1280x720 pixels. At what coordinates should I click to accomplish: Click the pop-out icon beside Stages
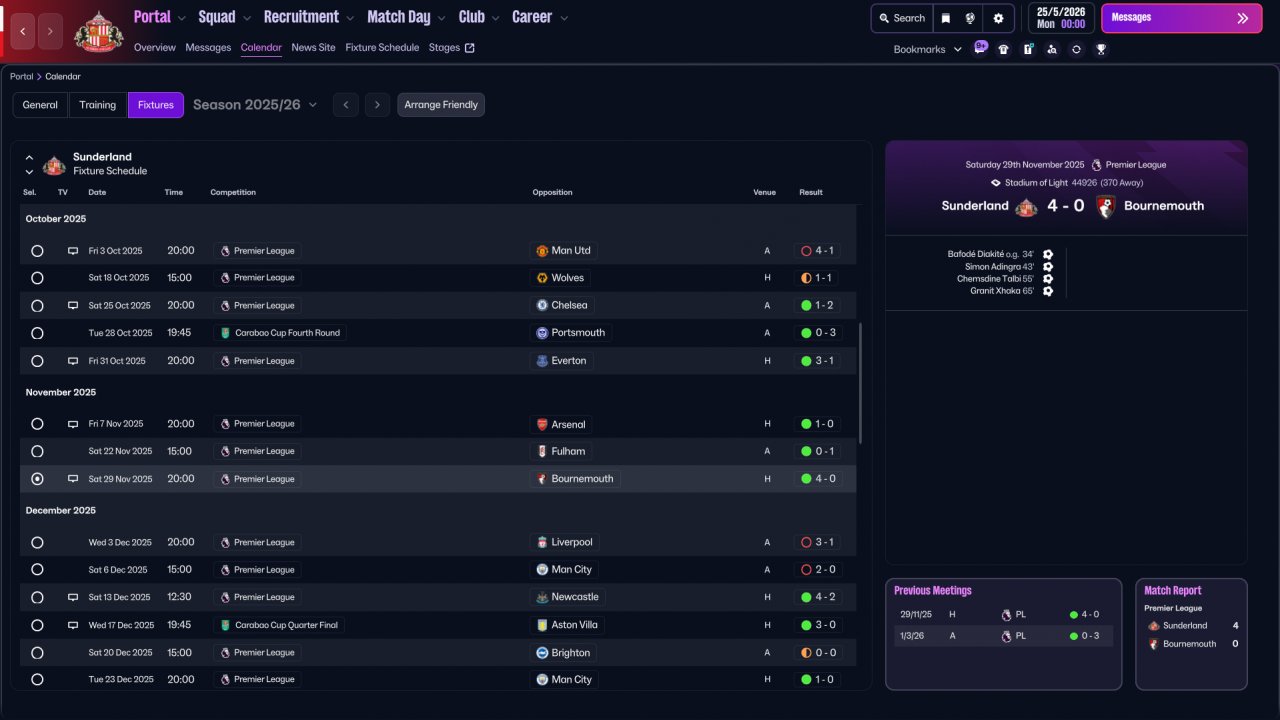(470, 48)
